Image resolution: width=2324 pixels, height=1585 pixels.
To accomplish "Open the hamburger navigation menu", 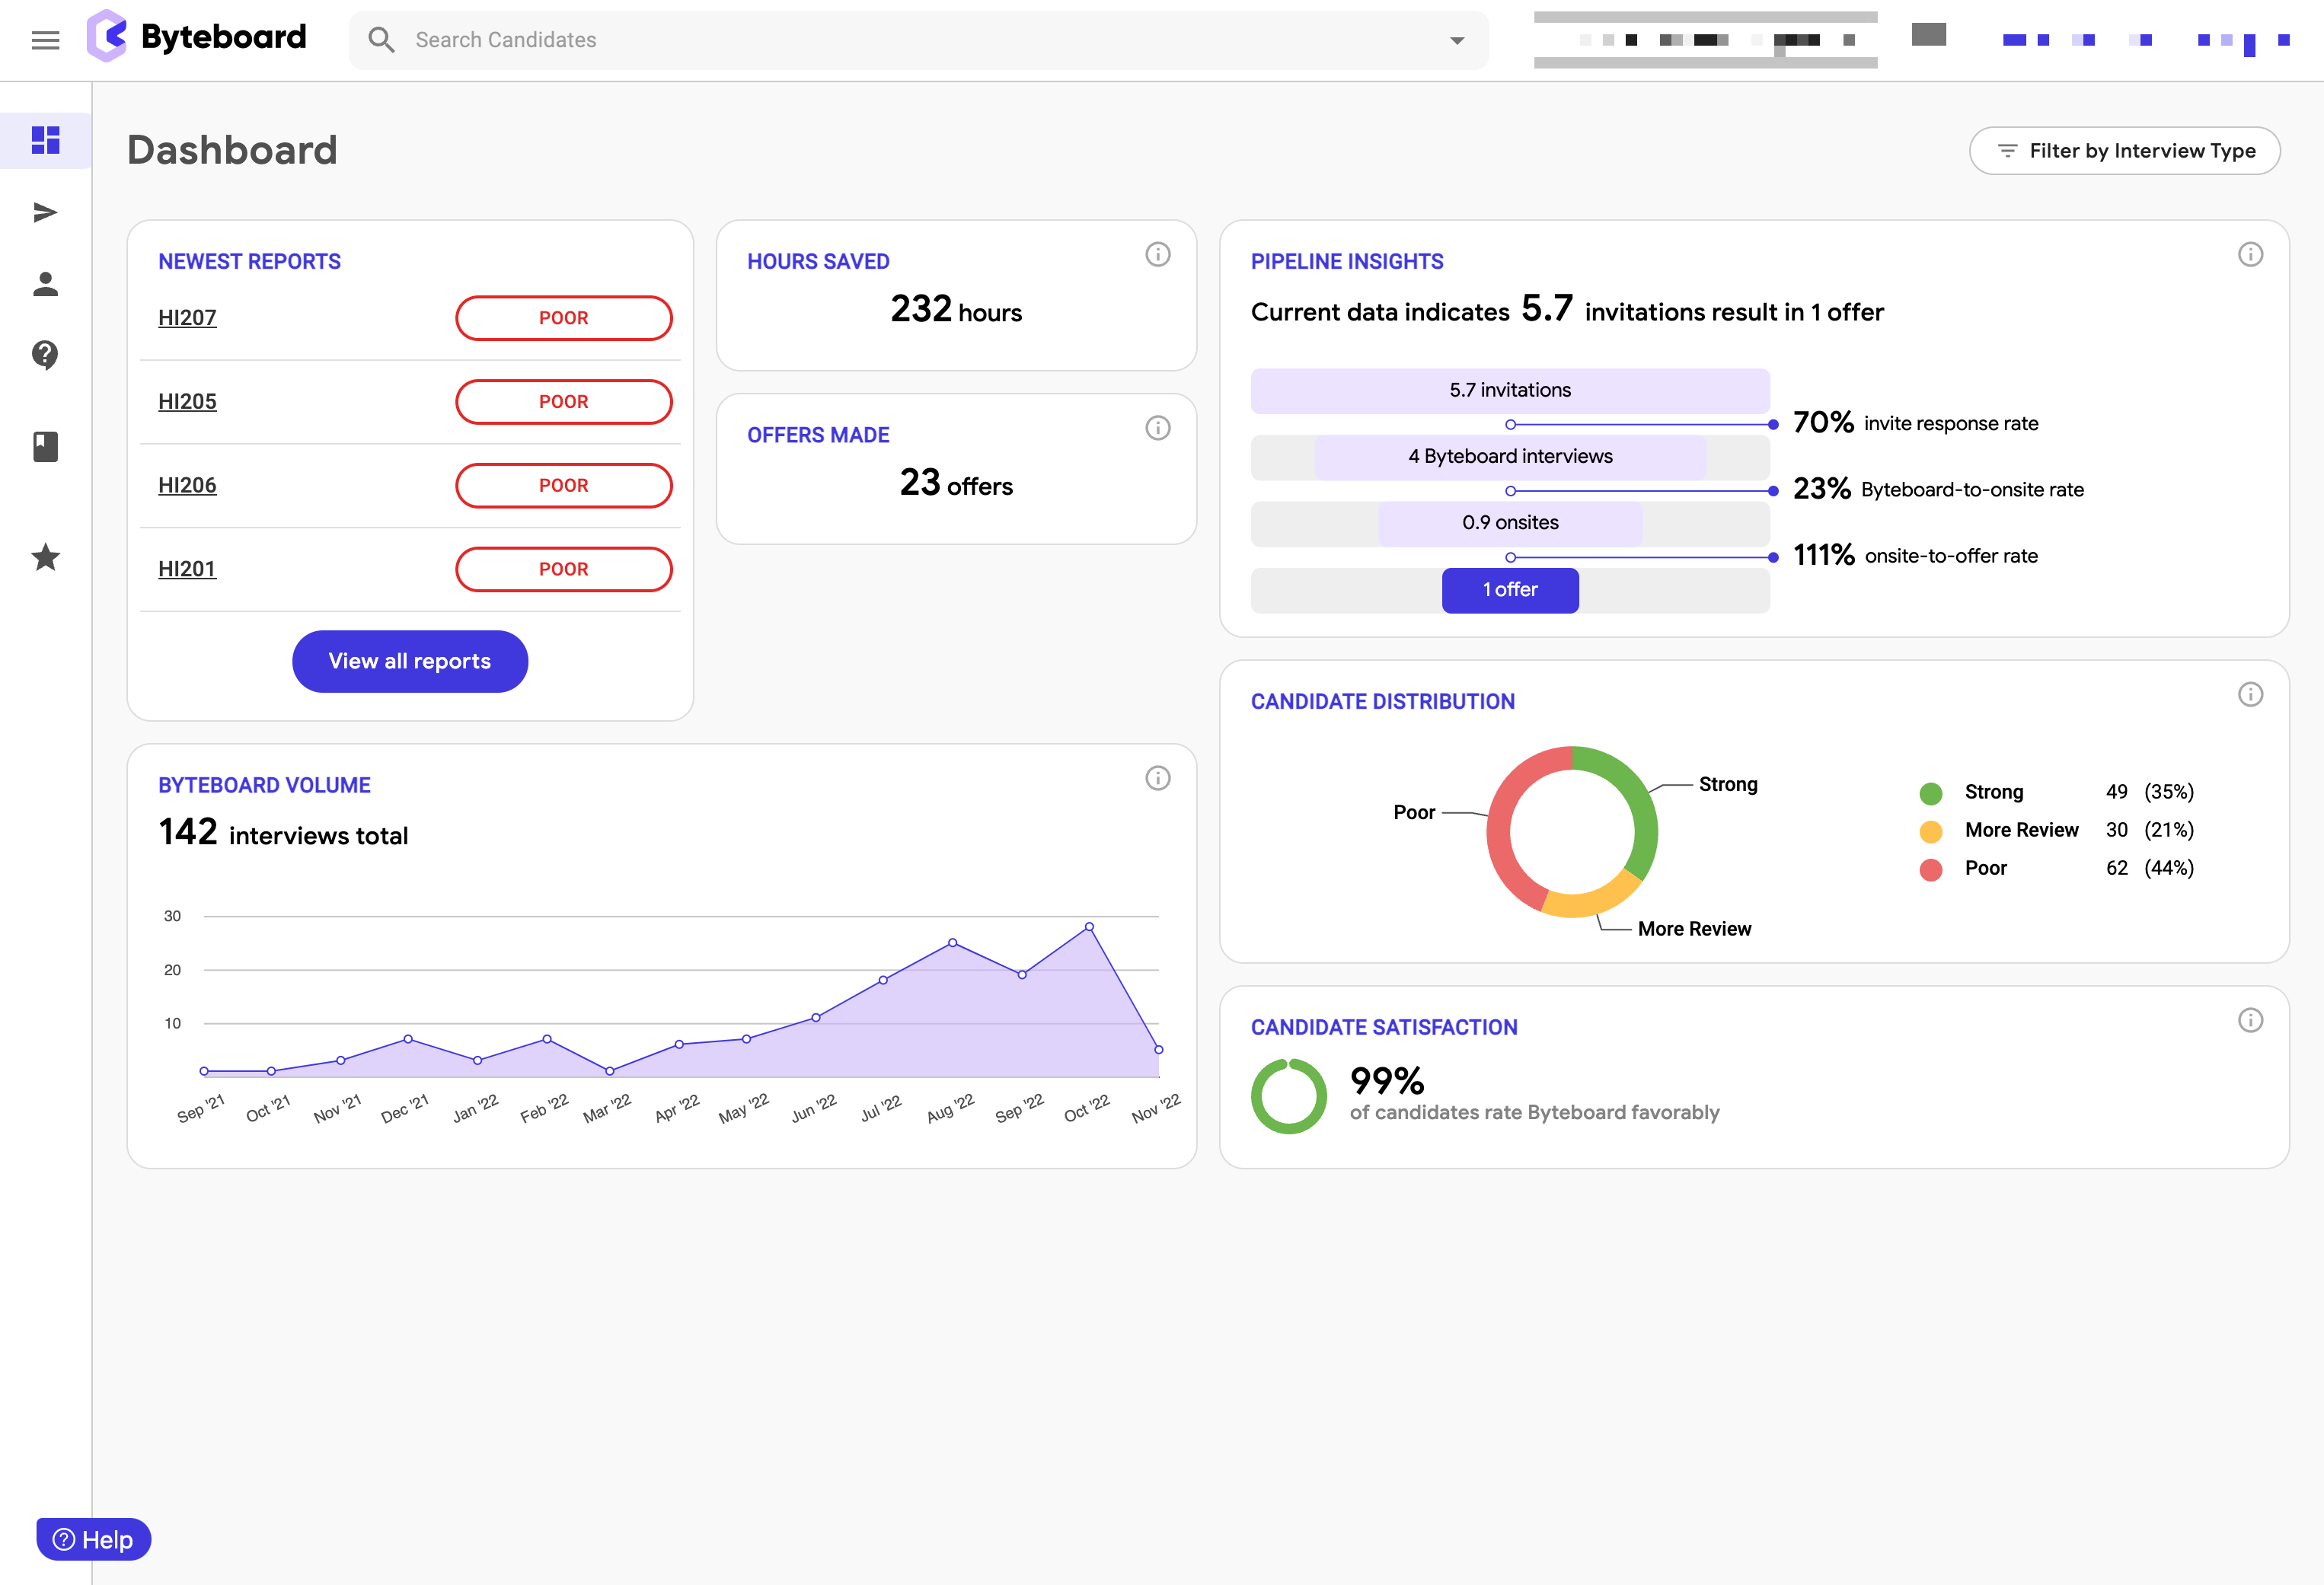I will tap(45, 40).
